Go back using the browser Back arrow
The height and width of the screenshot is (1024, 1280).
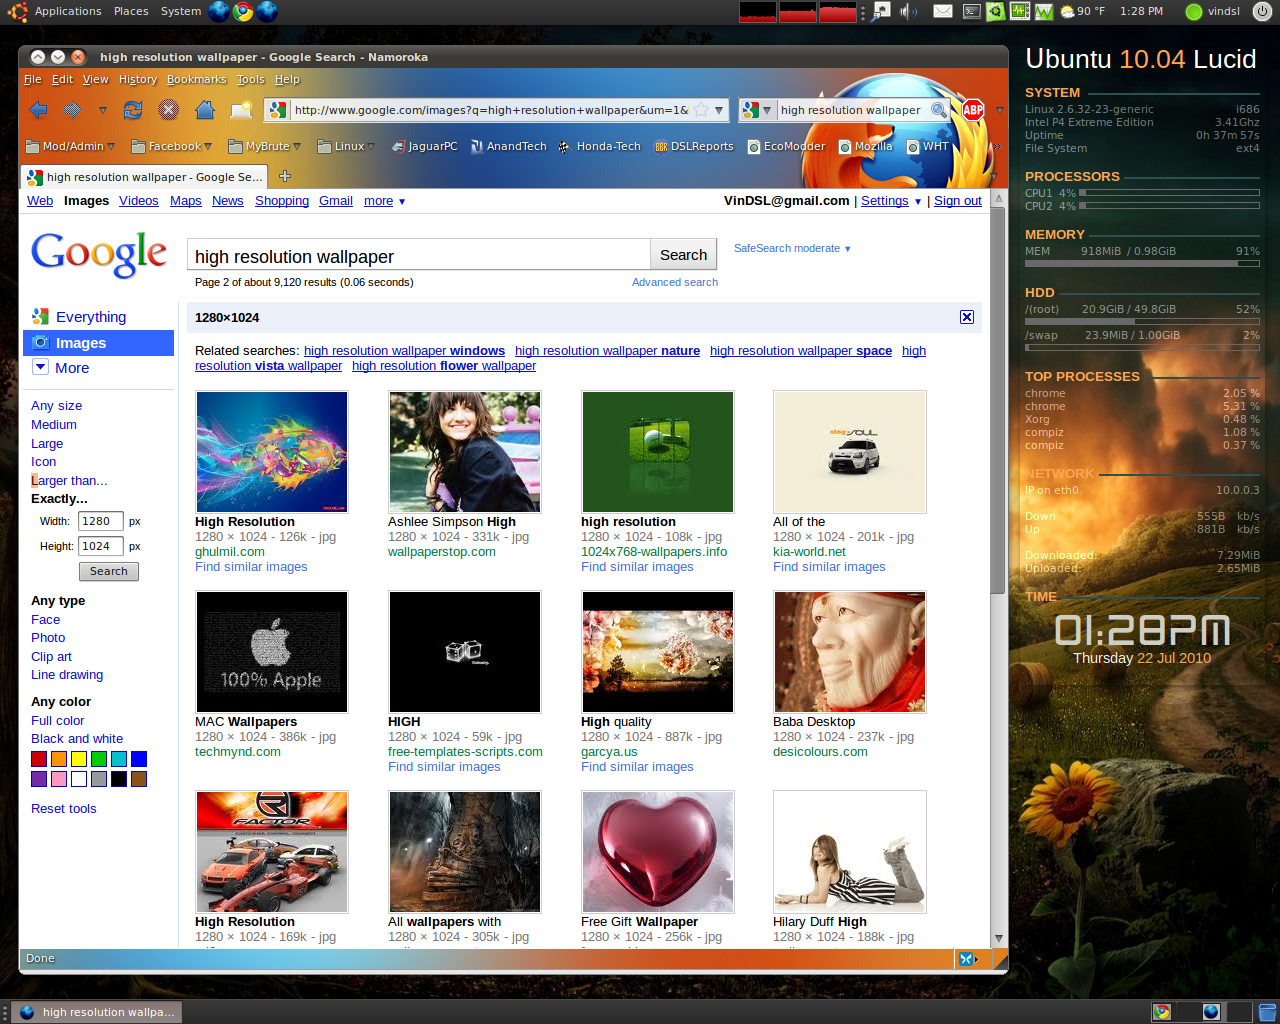point(39,110)
